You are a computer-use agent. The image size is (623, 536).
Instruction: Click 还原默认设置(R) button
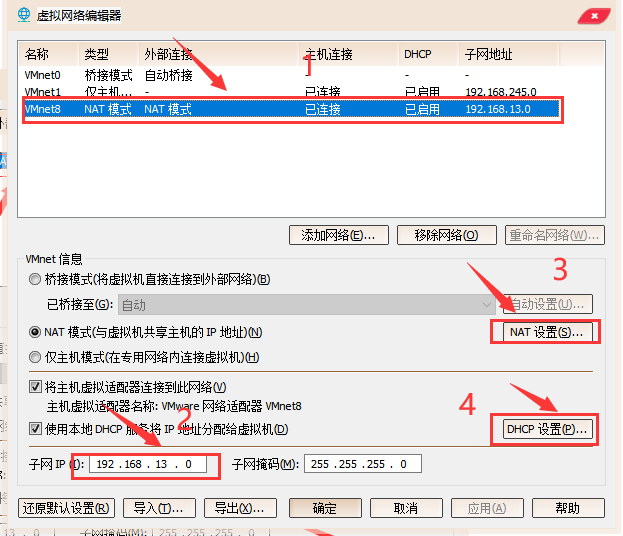click(66, 508)
